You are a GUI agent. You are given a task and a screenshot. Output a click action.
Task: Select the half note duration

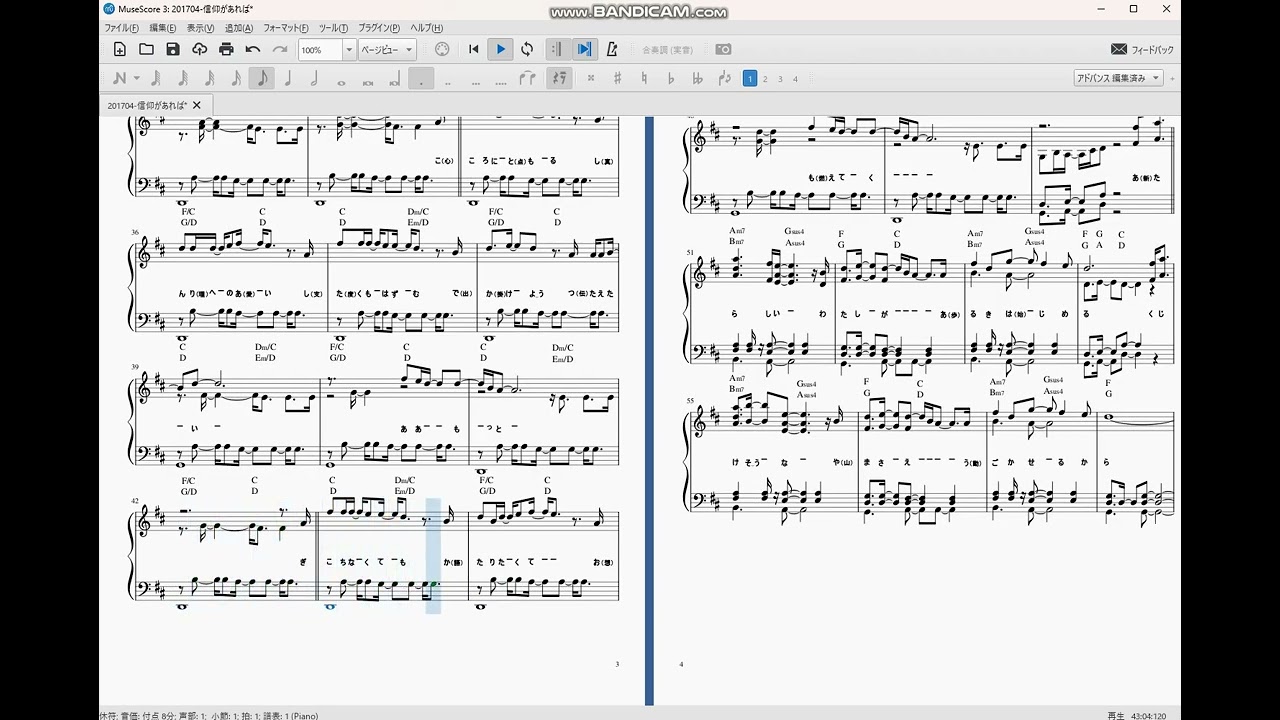314,78
